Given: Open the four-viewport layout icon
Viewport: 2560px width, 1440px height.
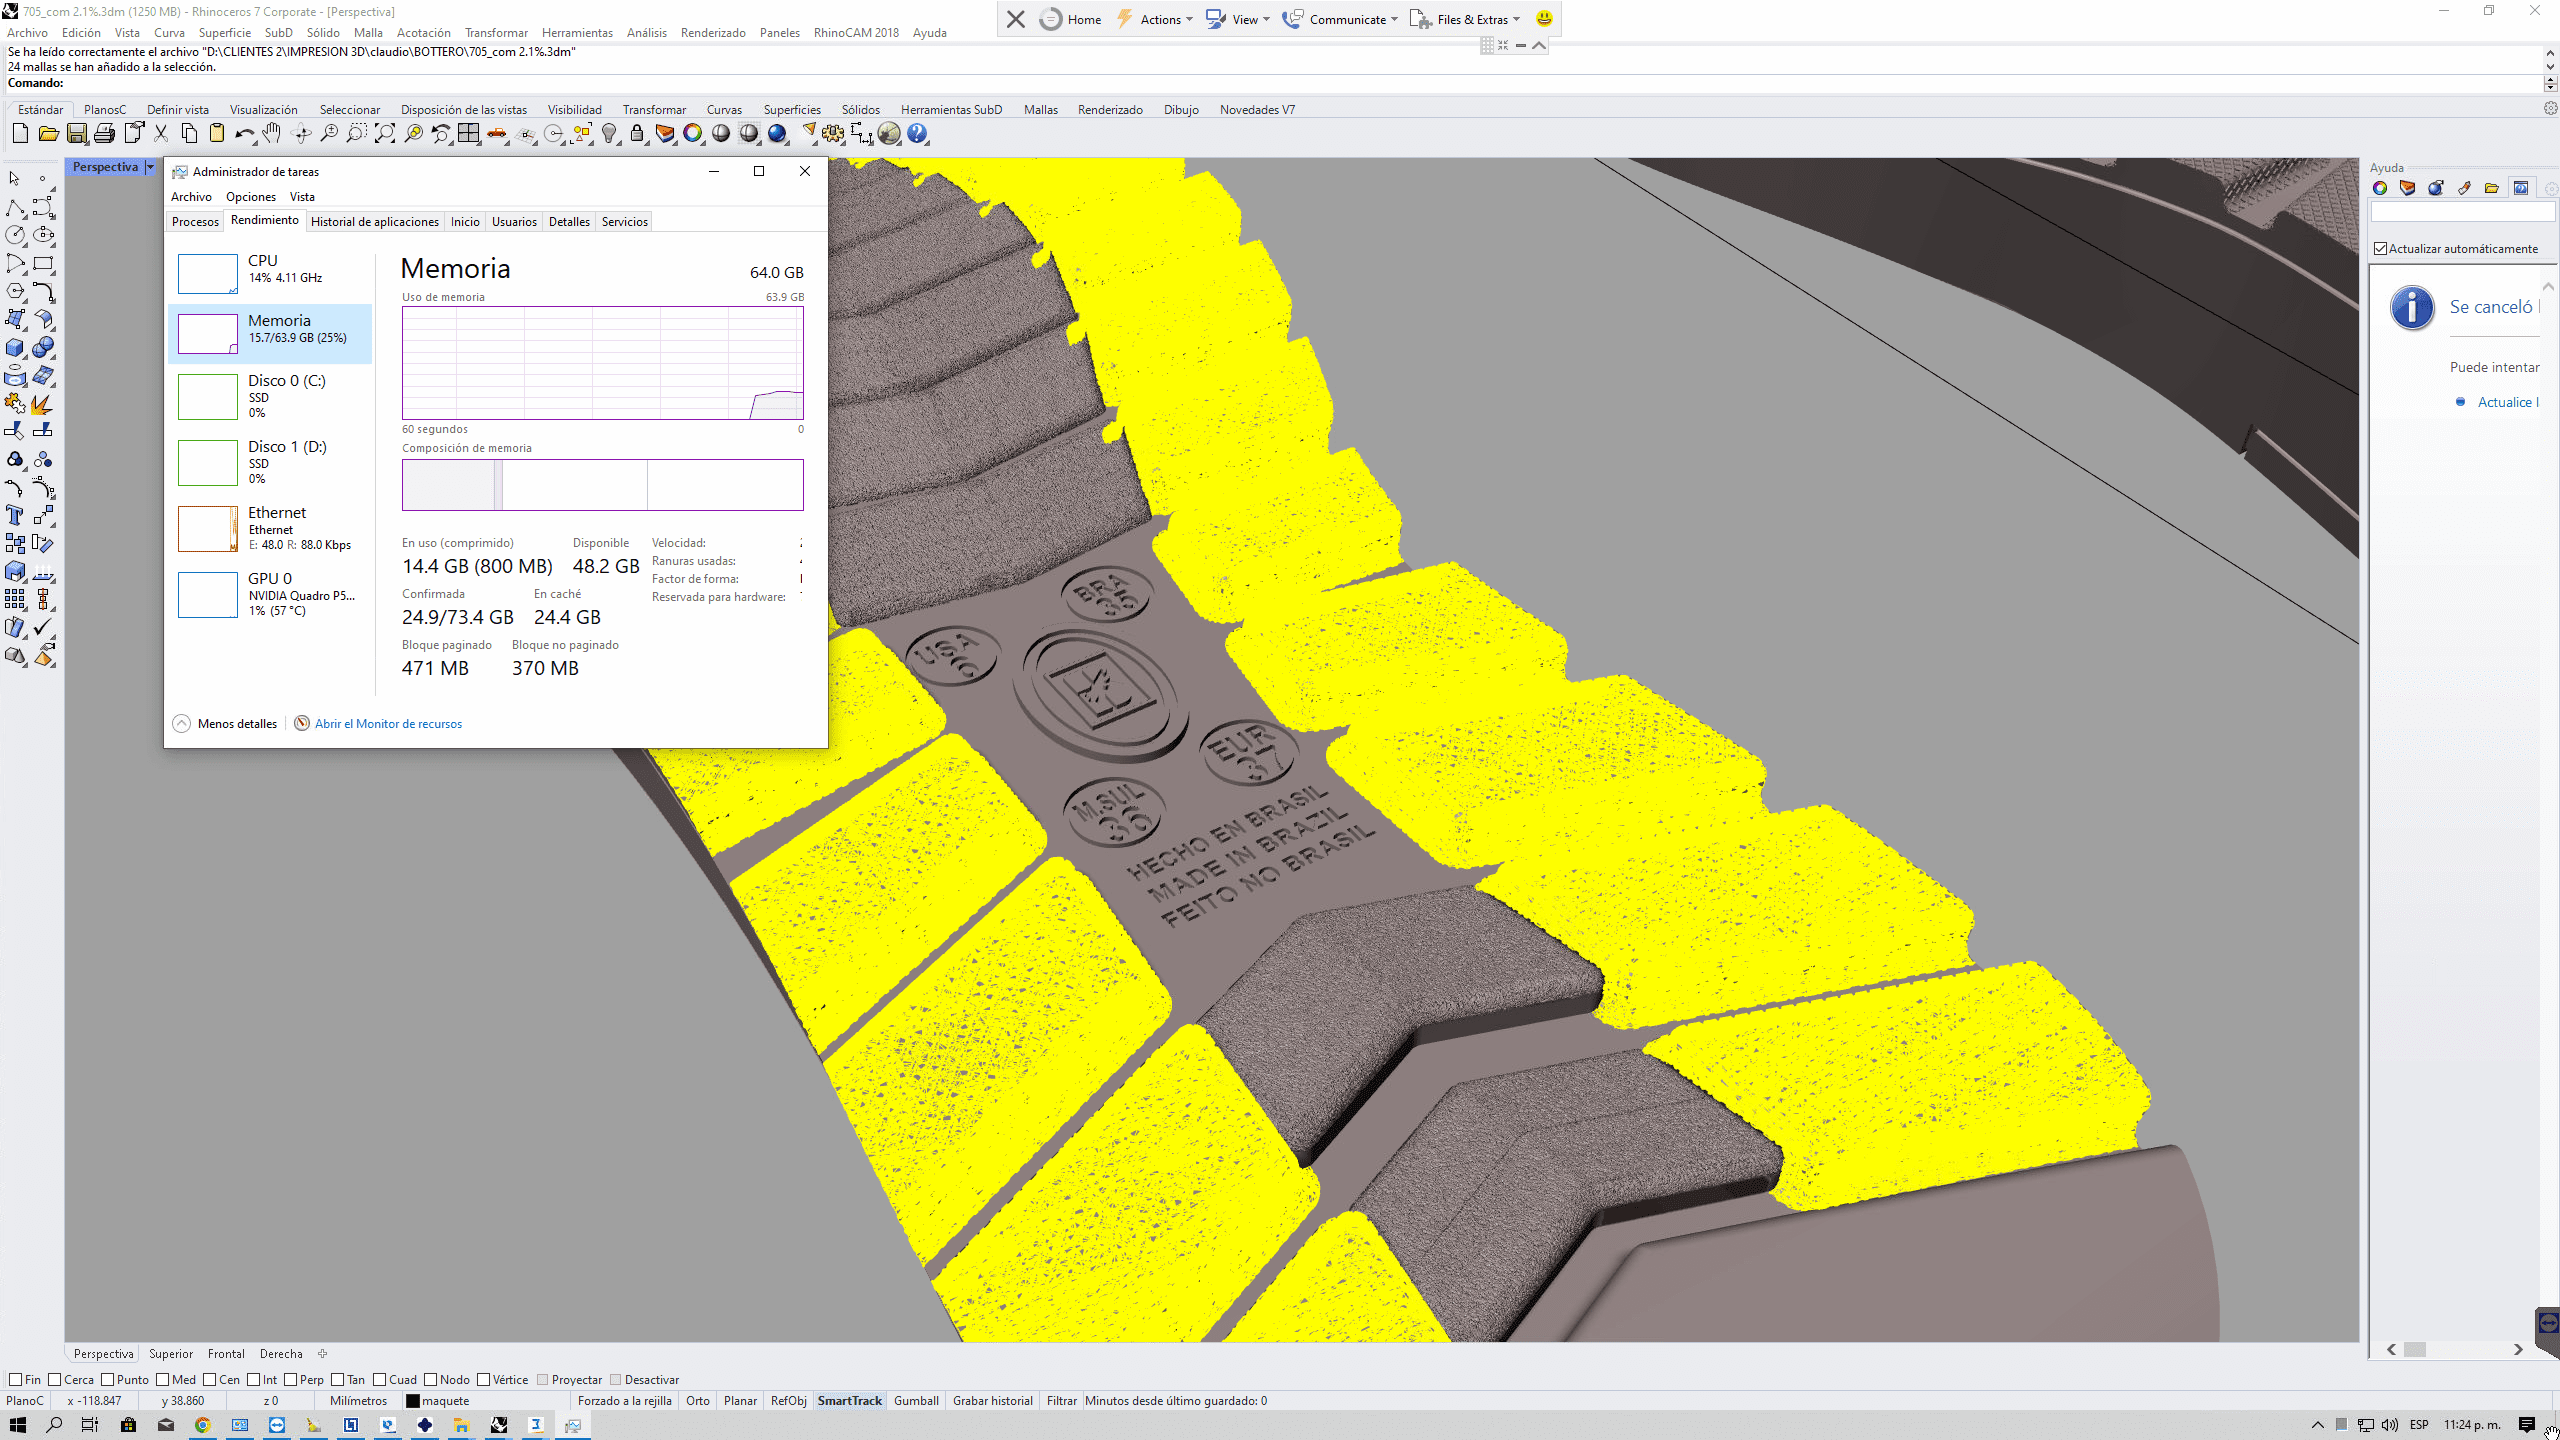Looking at the screenshot, I should pos(469,134).
